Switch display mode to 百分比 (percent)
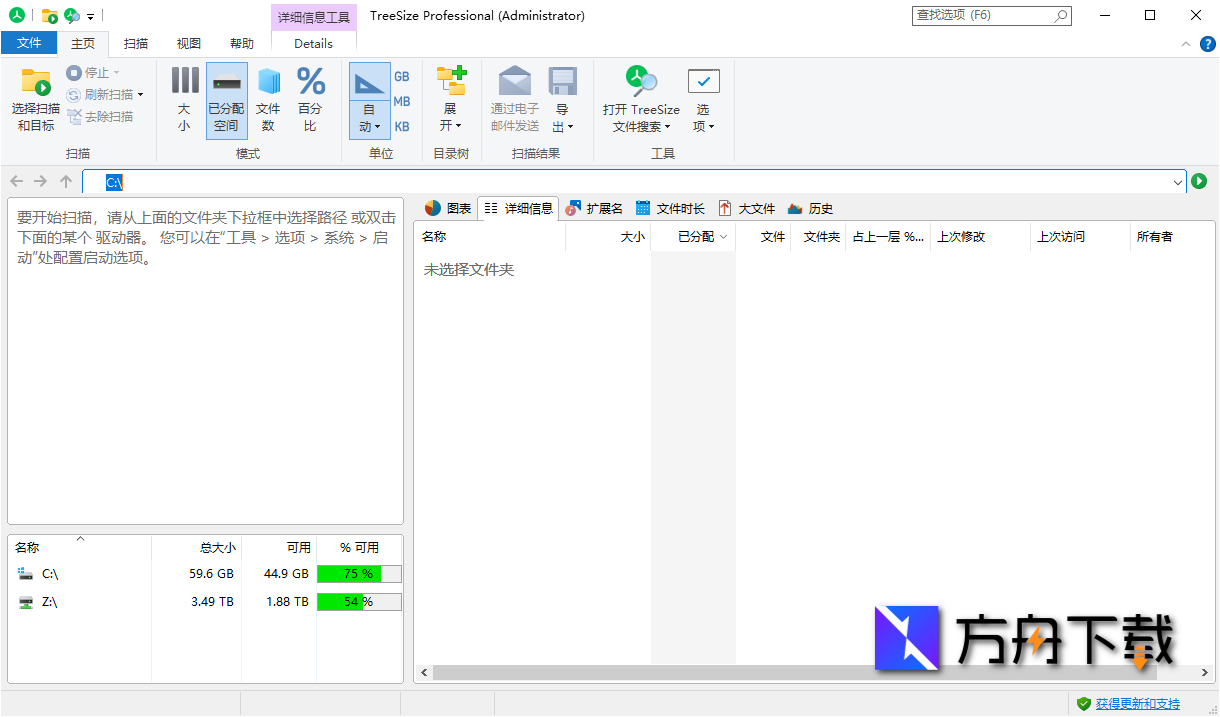1220x717 pixels. click(x=310, y=97)
